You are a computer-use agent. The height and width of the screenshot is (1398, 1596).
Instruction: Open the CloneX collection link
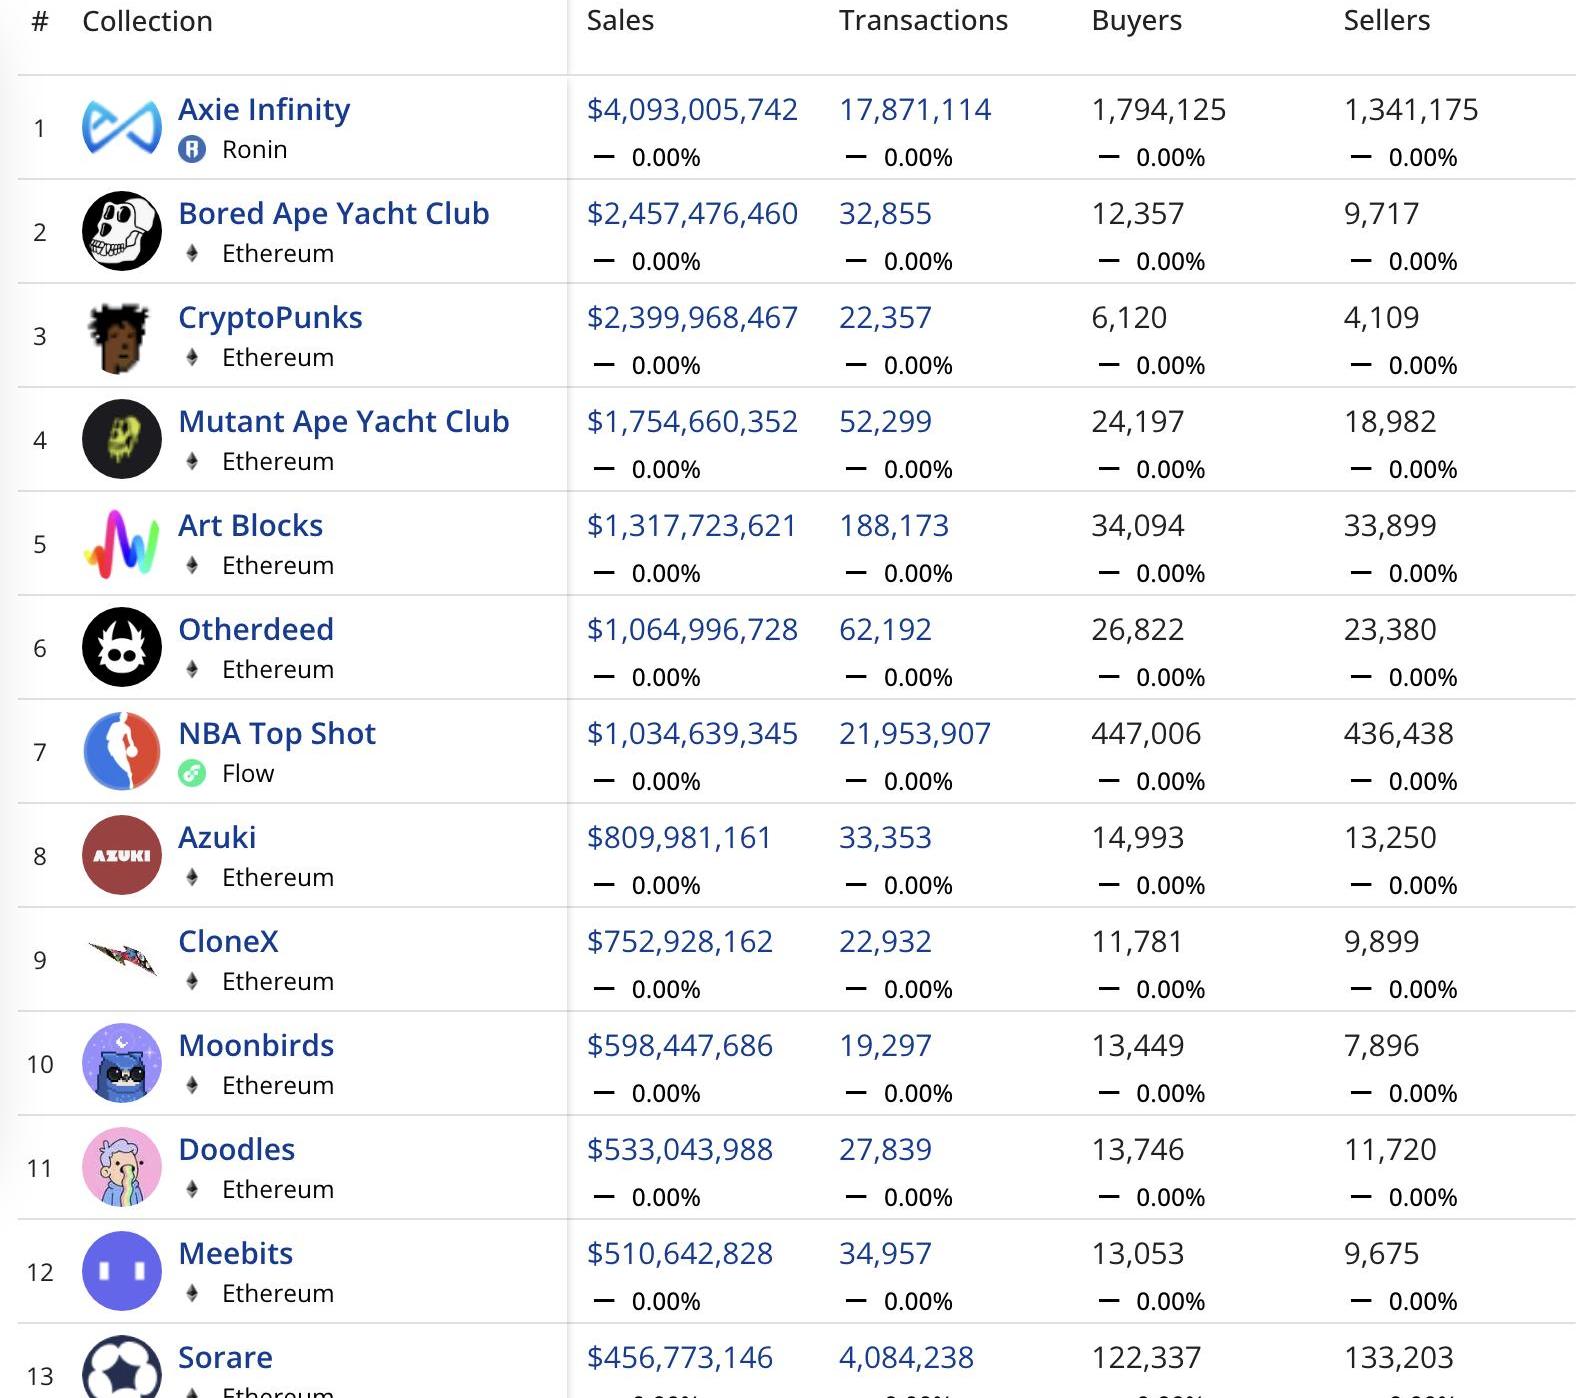click(x=228, y=942)
